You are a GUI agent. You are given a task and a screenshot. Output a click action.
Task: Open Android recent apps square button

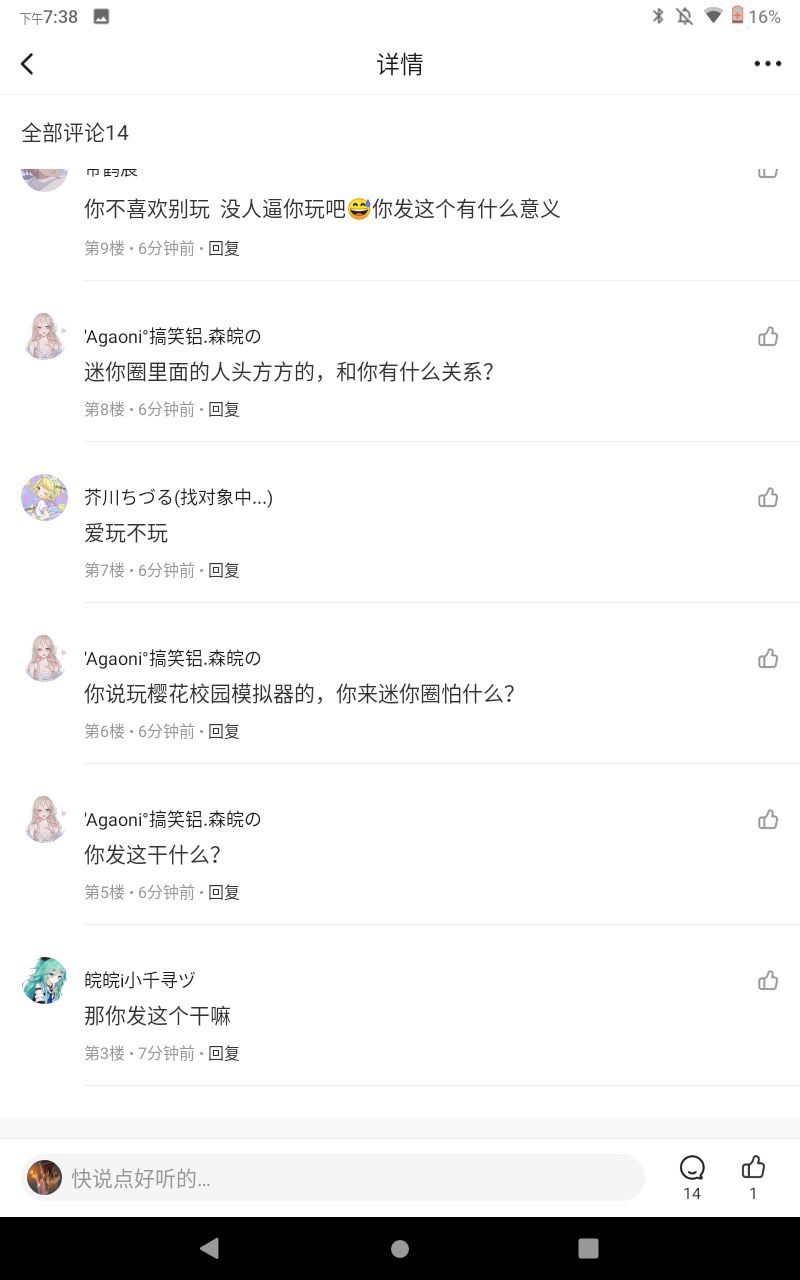click(x=588, y=1248)
